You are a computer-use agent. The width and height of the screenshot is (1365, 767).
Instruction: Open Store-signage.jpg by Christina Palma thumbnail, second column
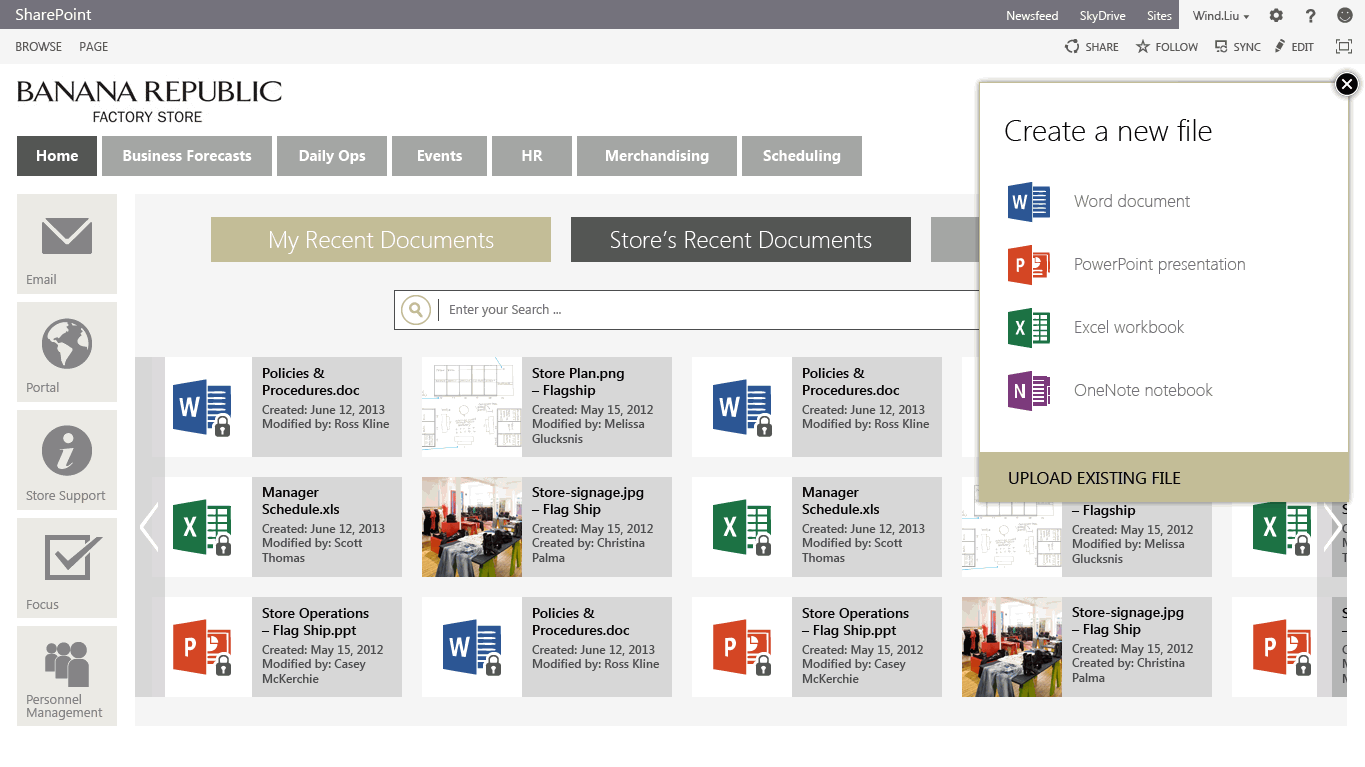[472, 527]
